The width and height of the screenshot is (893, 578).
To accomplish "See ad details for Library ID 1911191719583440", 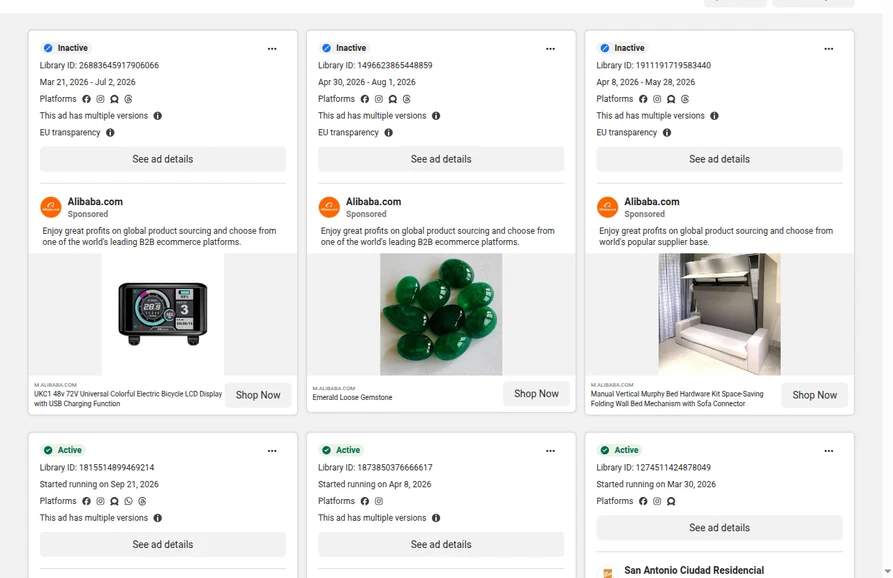I will [719, 159].
